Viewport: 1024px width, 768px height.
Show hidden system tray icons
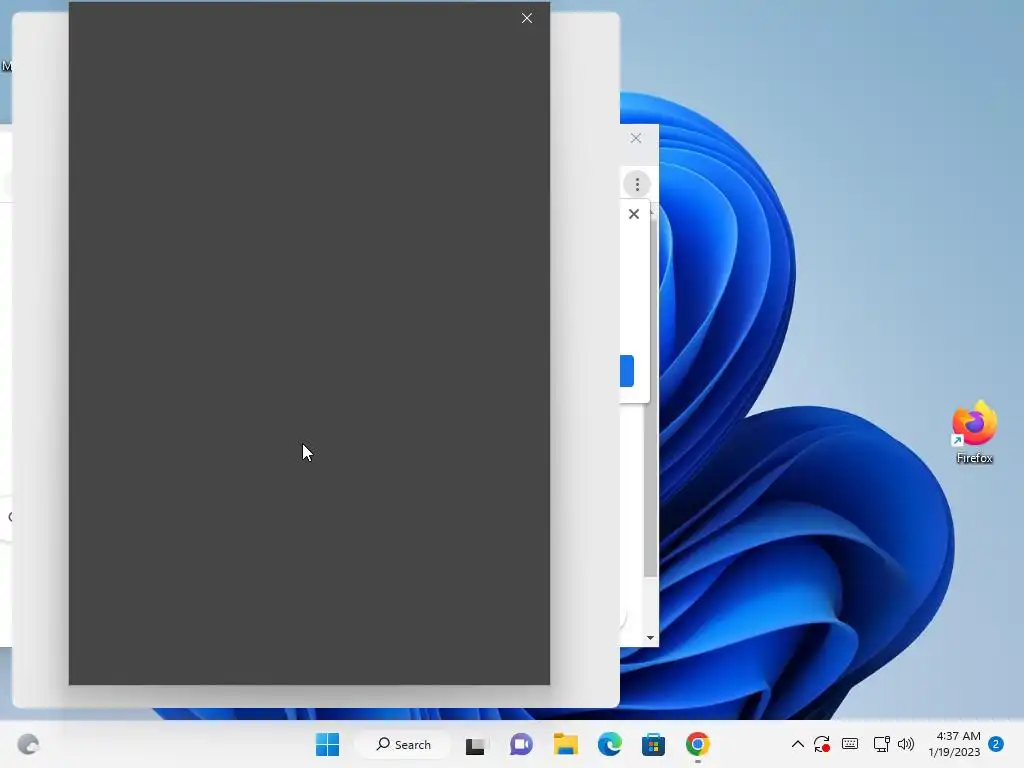click(x=797, y=744)
